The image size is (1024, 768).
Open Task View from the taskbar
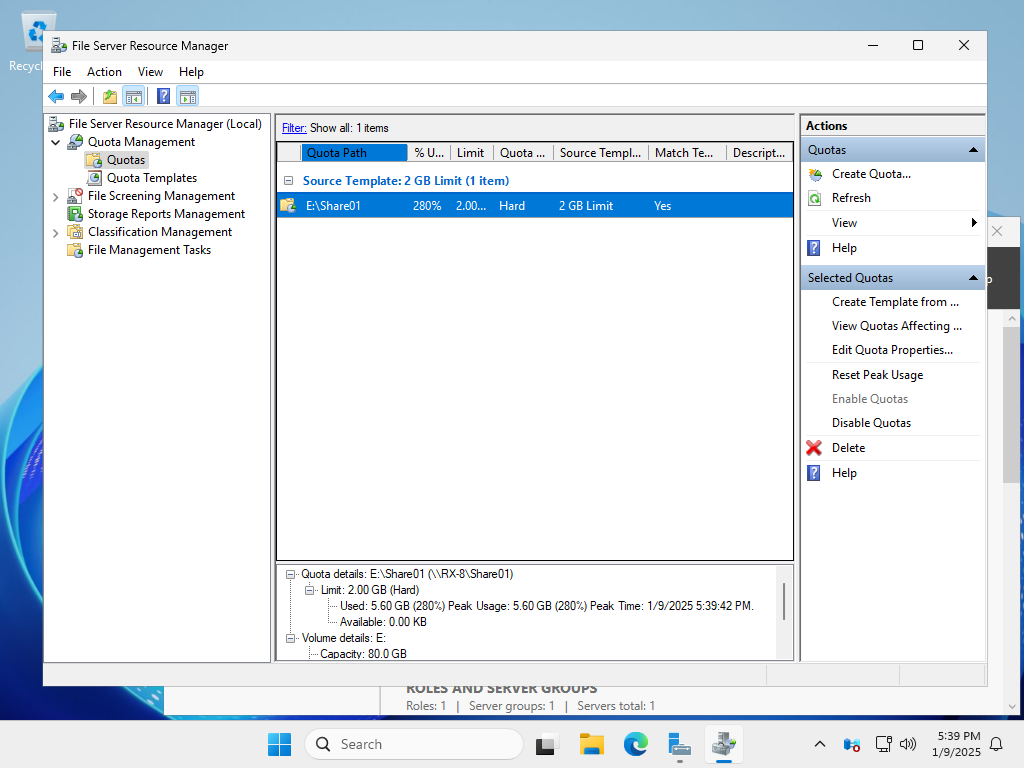coord(546,744)
